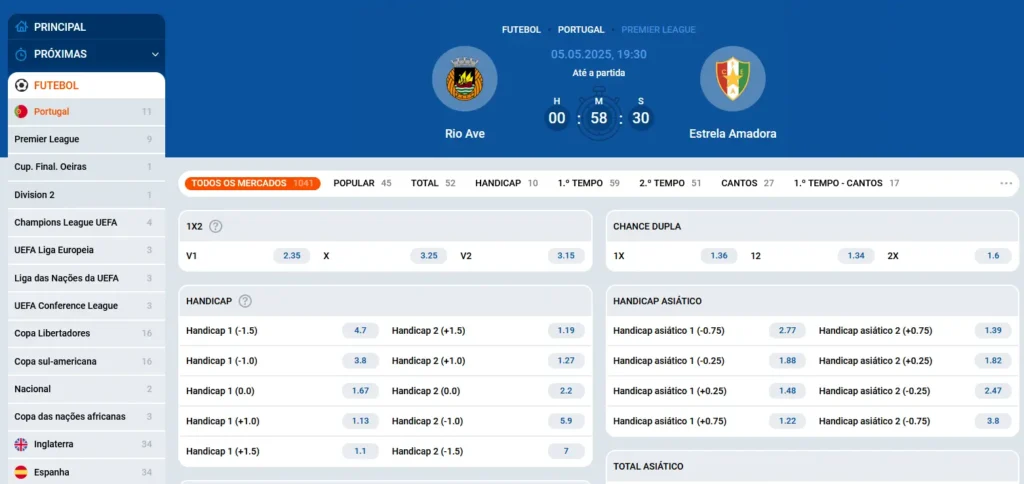Select Handicap asiático 1 (+0.75) odds 1.22

[x=788, y=421]
